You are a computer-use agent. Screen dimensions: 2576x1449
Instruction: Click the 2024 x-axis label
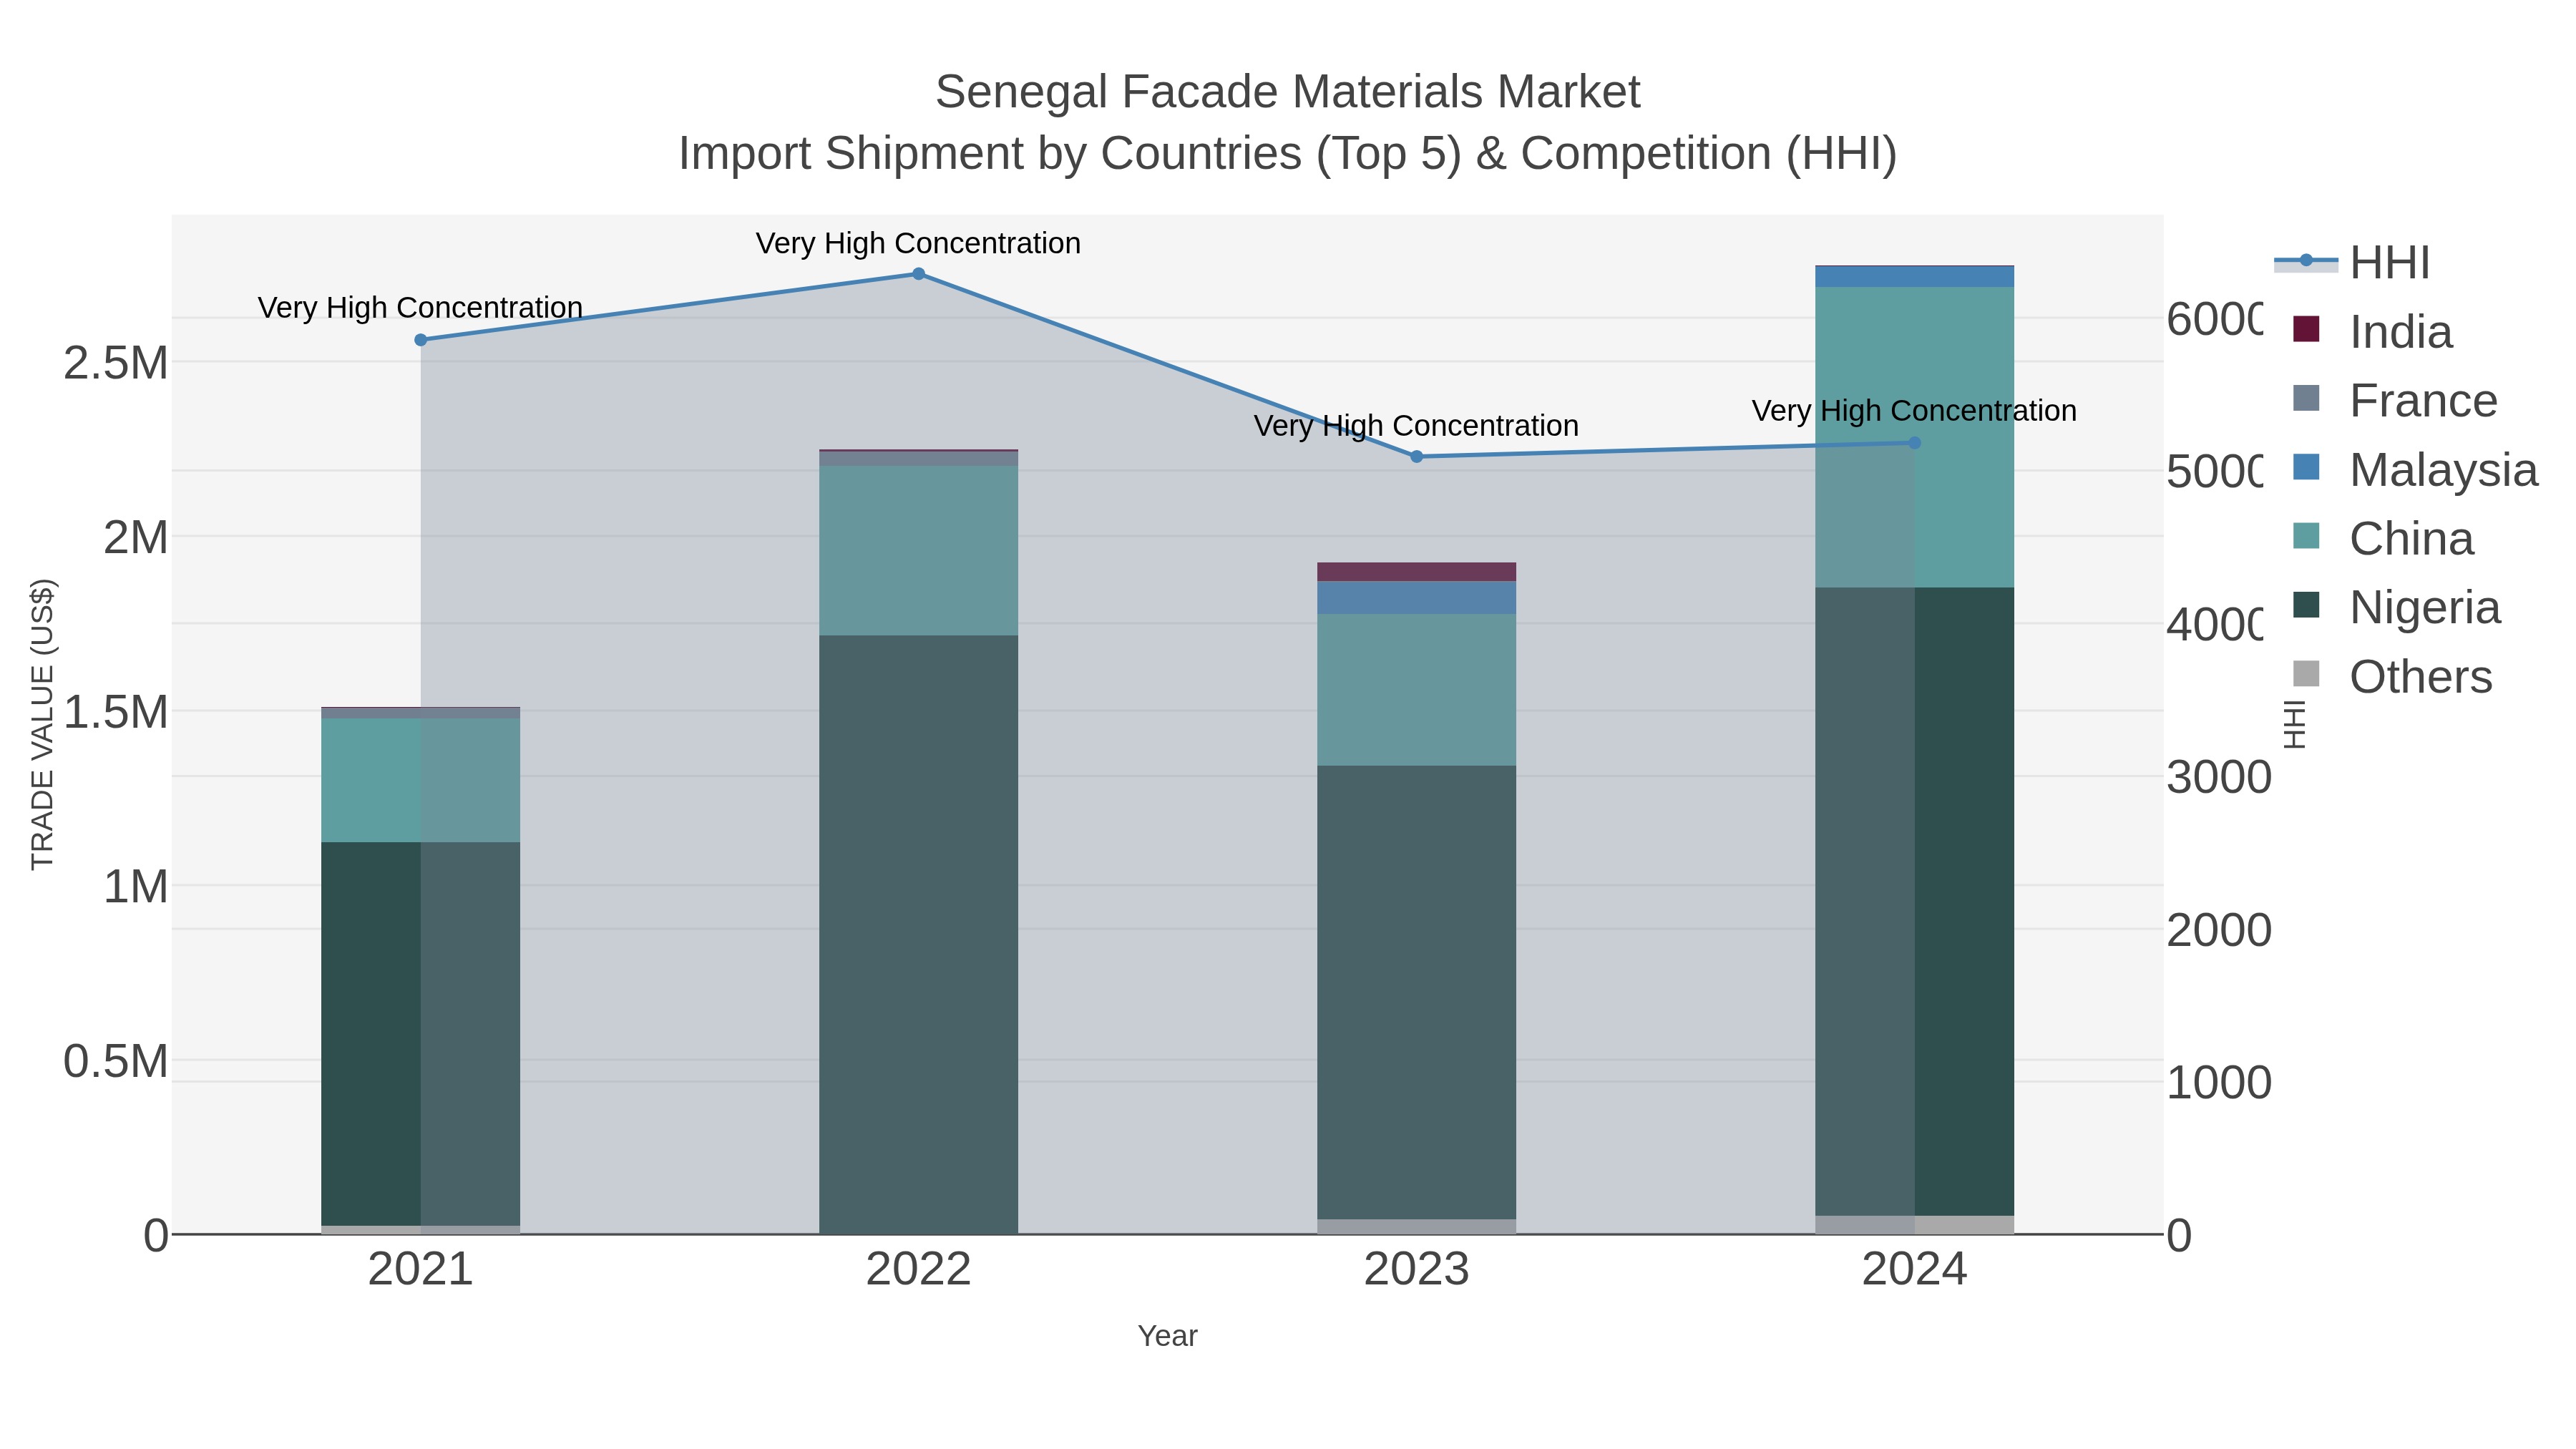(1914, 1270)
